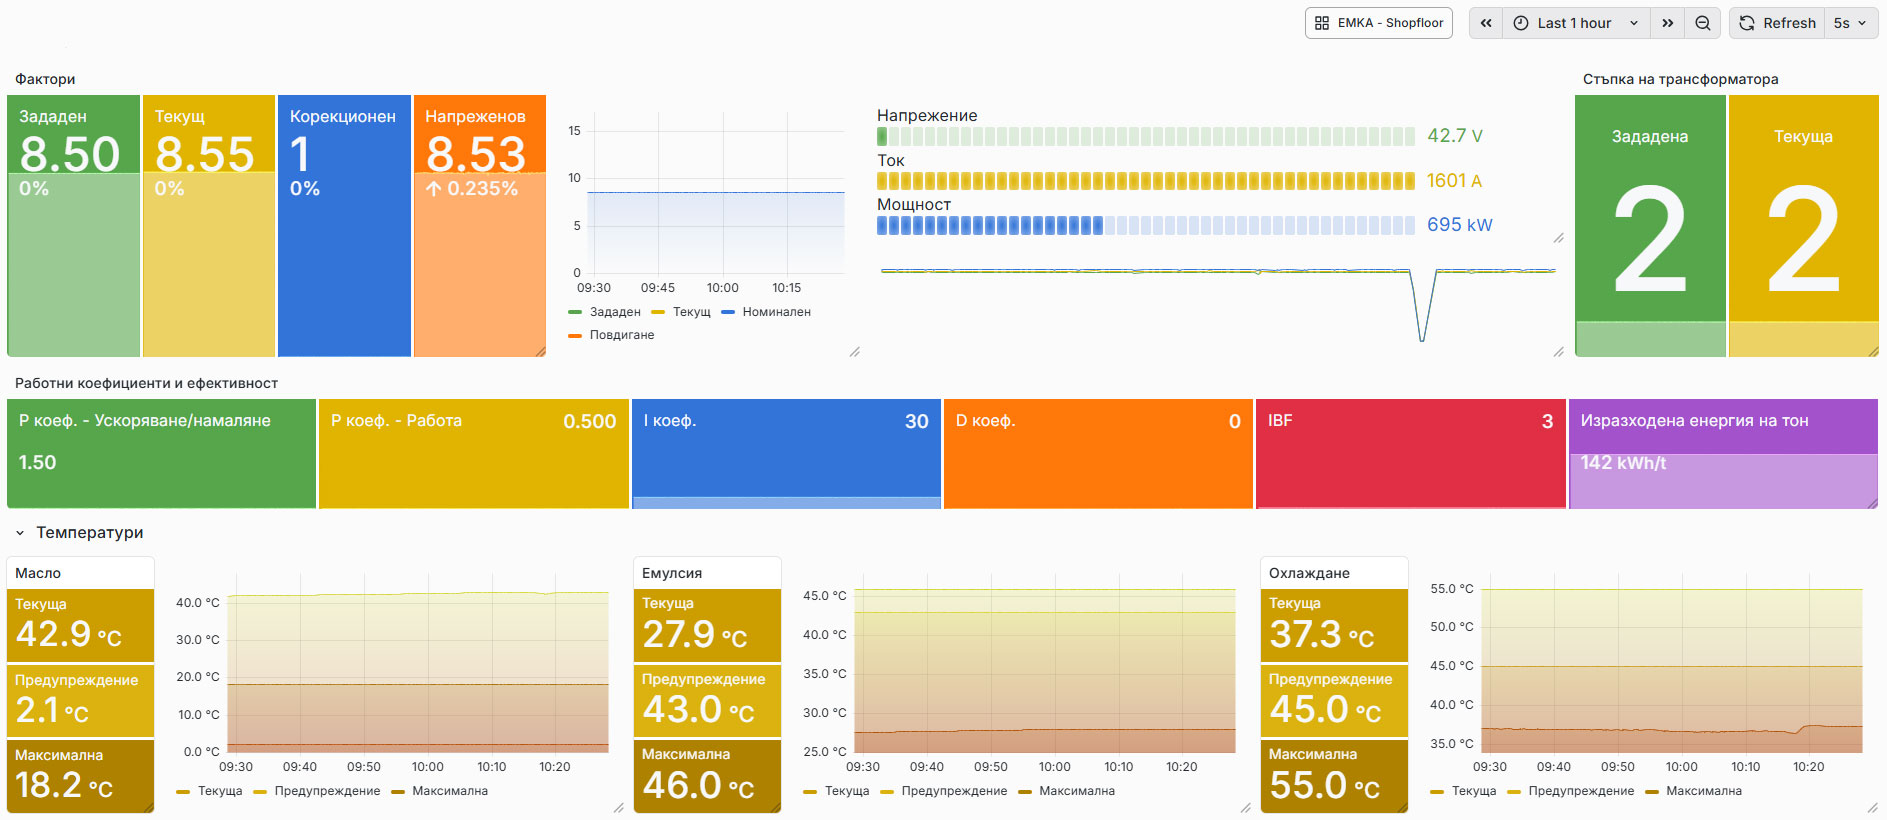
Task: Select the Напреженов 8.53 stat value
Action: click(x=476, y=154)
